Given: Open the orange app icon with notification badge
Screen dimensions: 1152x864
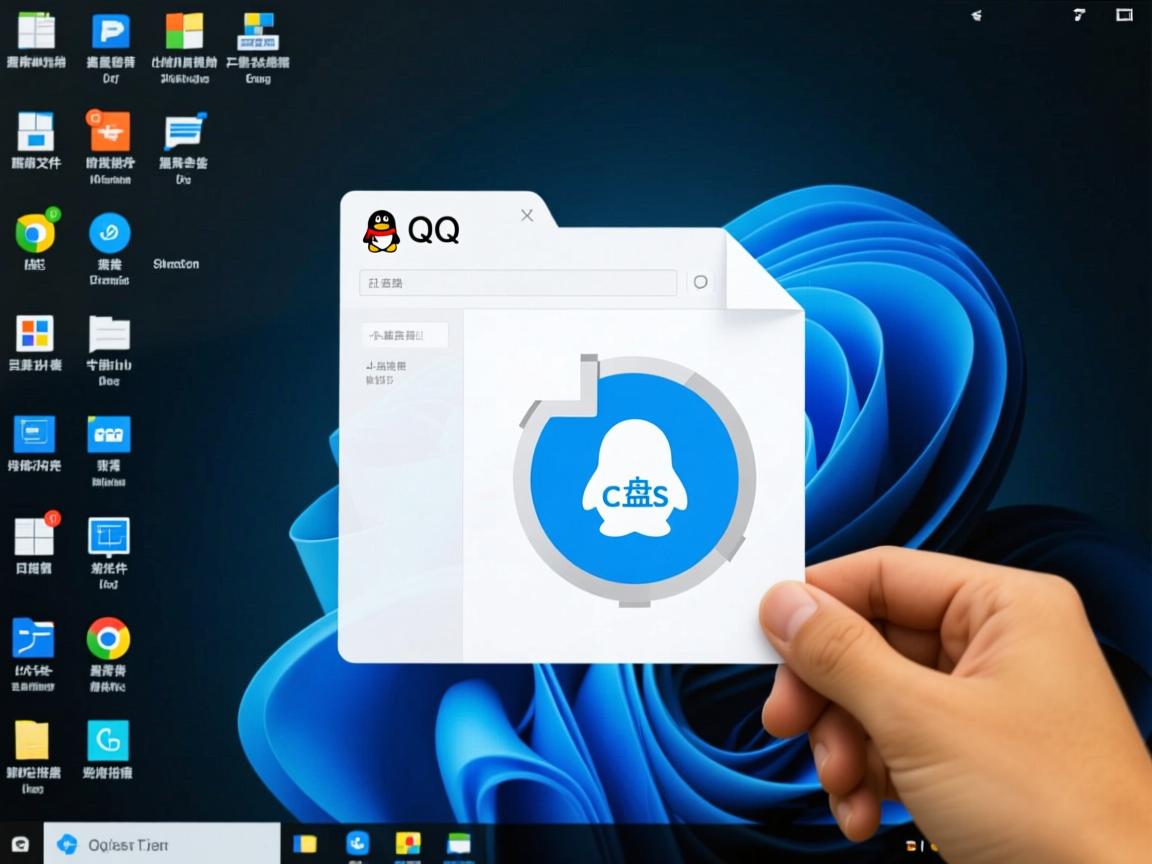Looking at the screenshot, I should coord(110,131).
